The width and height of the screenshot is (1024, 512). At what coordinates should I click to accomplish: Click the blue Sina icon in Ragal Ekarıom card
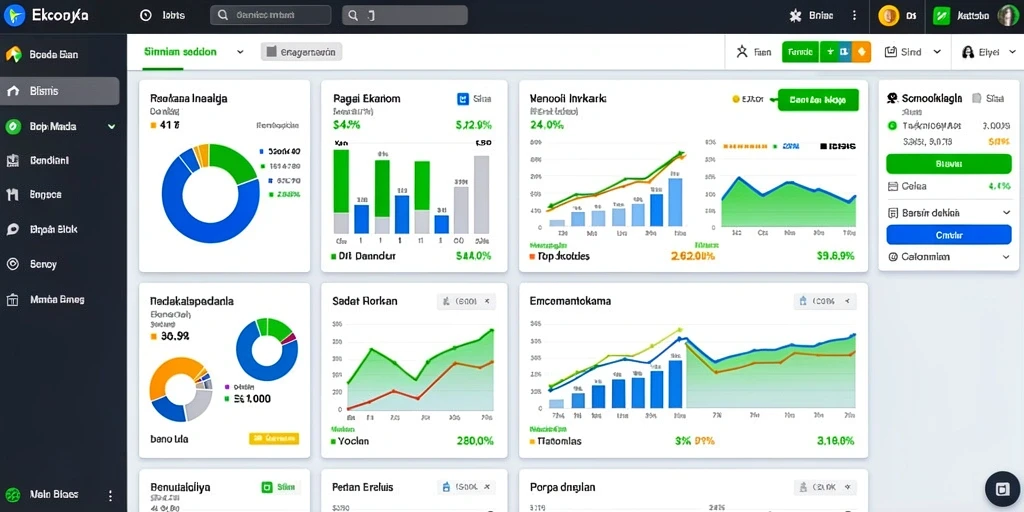click(x=463, y=99)
